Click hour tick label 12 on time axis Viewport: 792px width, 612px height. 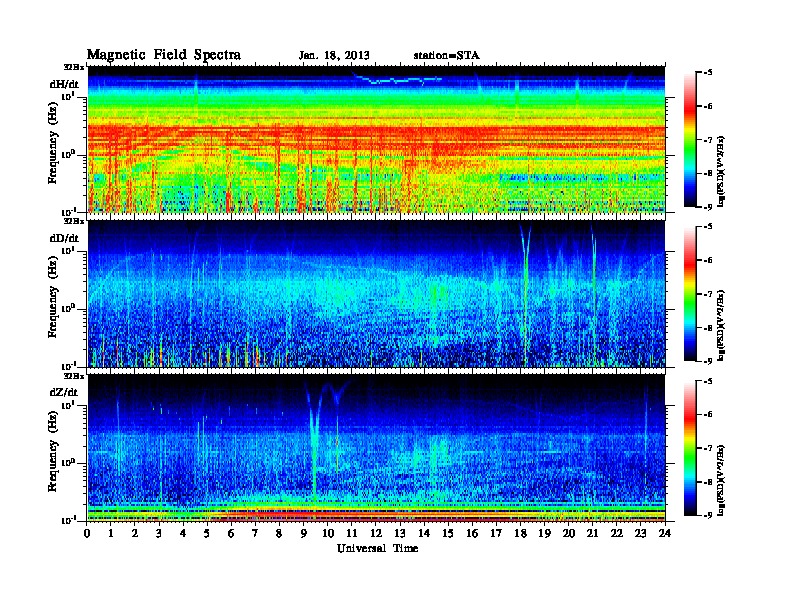click(x=376, y=533)
